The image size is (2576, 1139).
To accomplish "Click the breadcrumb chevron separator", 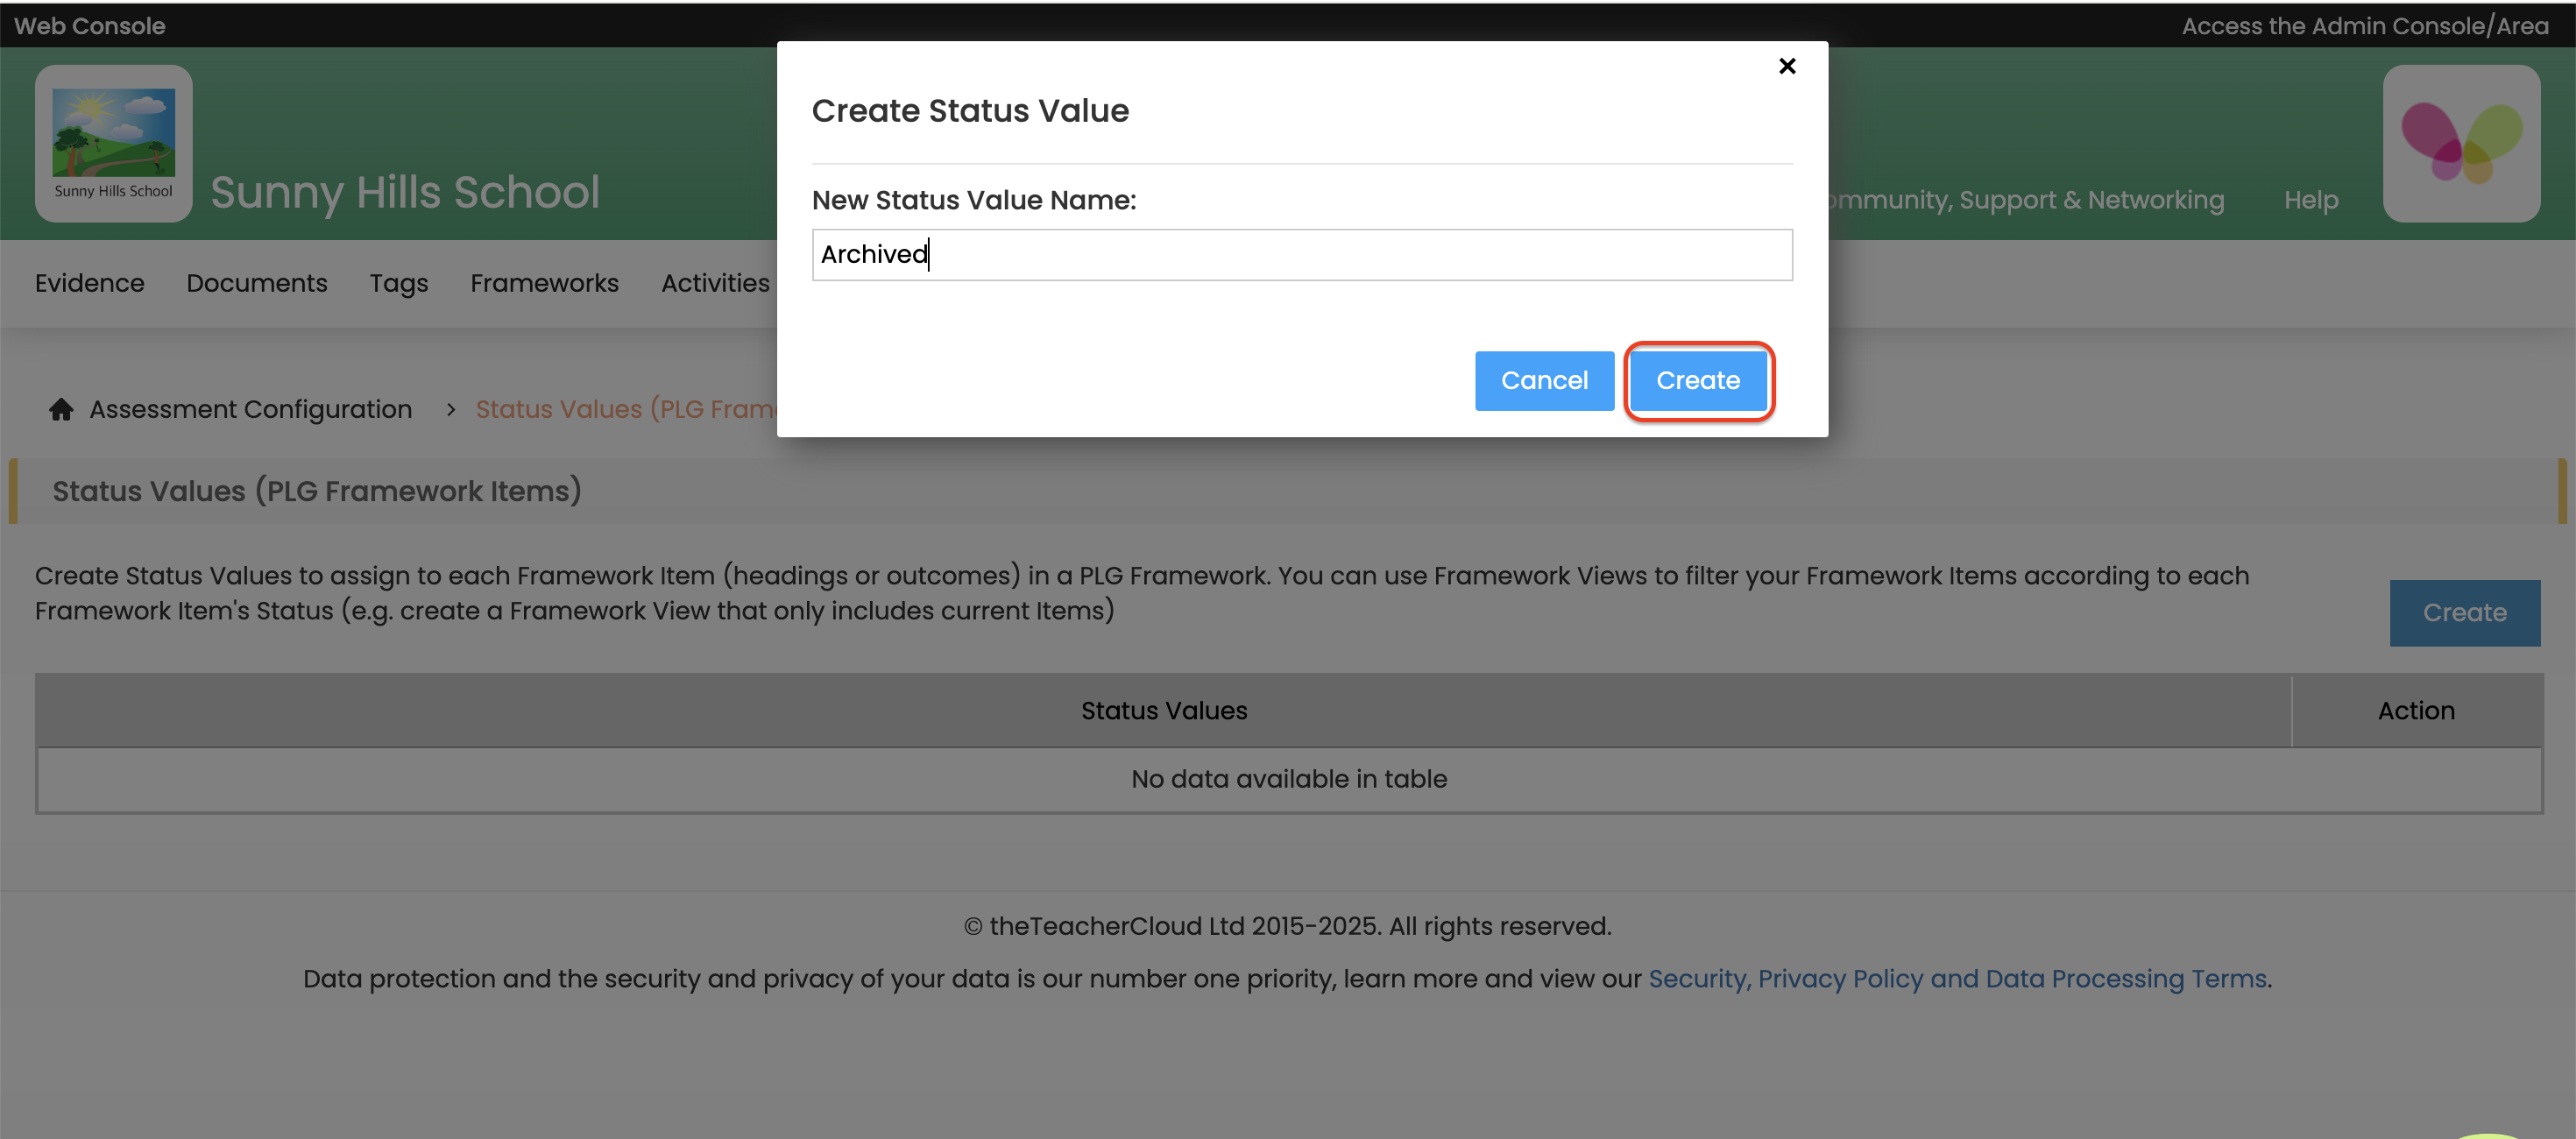I will [450, 409].
